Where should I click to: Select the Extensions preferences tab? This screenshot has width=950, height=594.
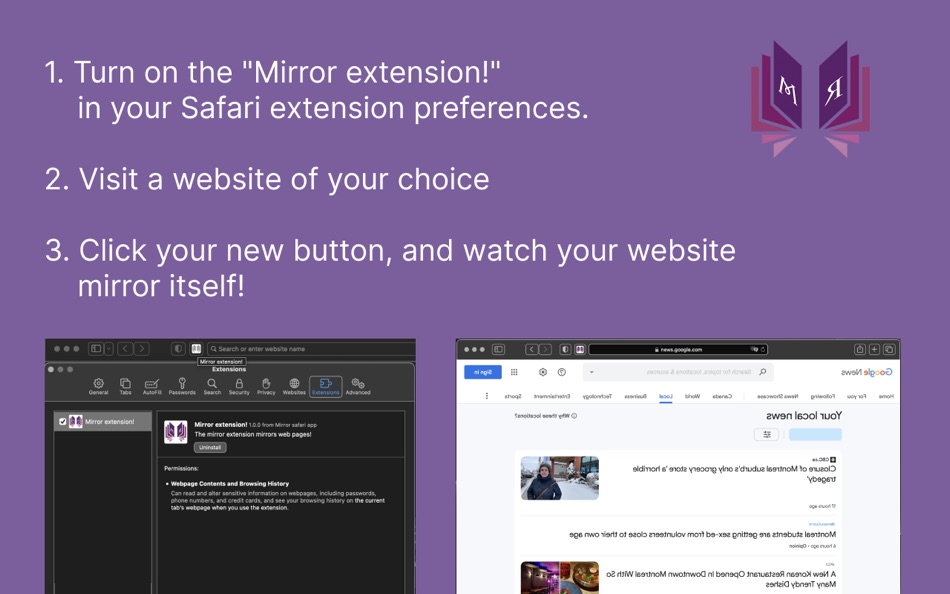click(x=325, y=386)
